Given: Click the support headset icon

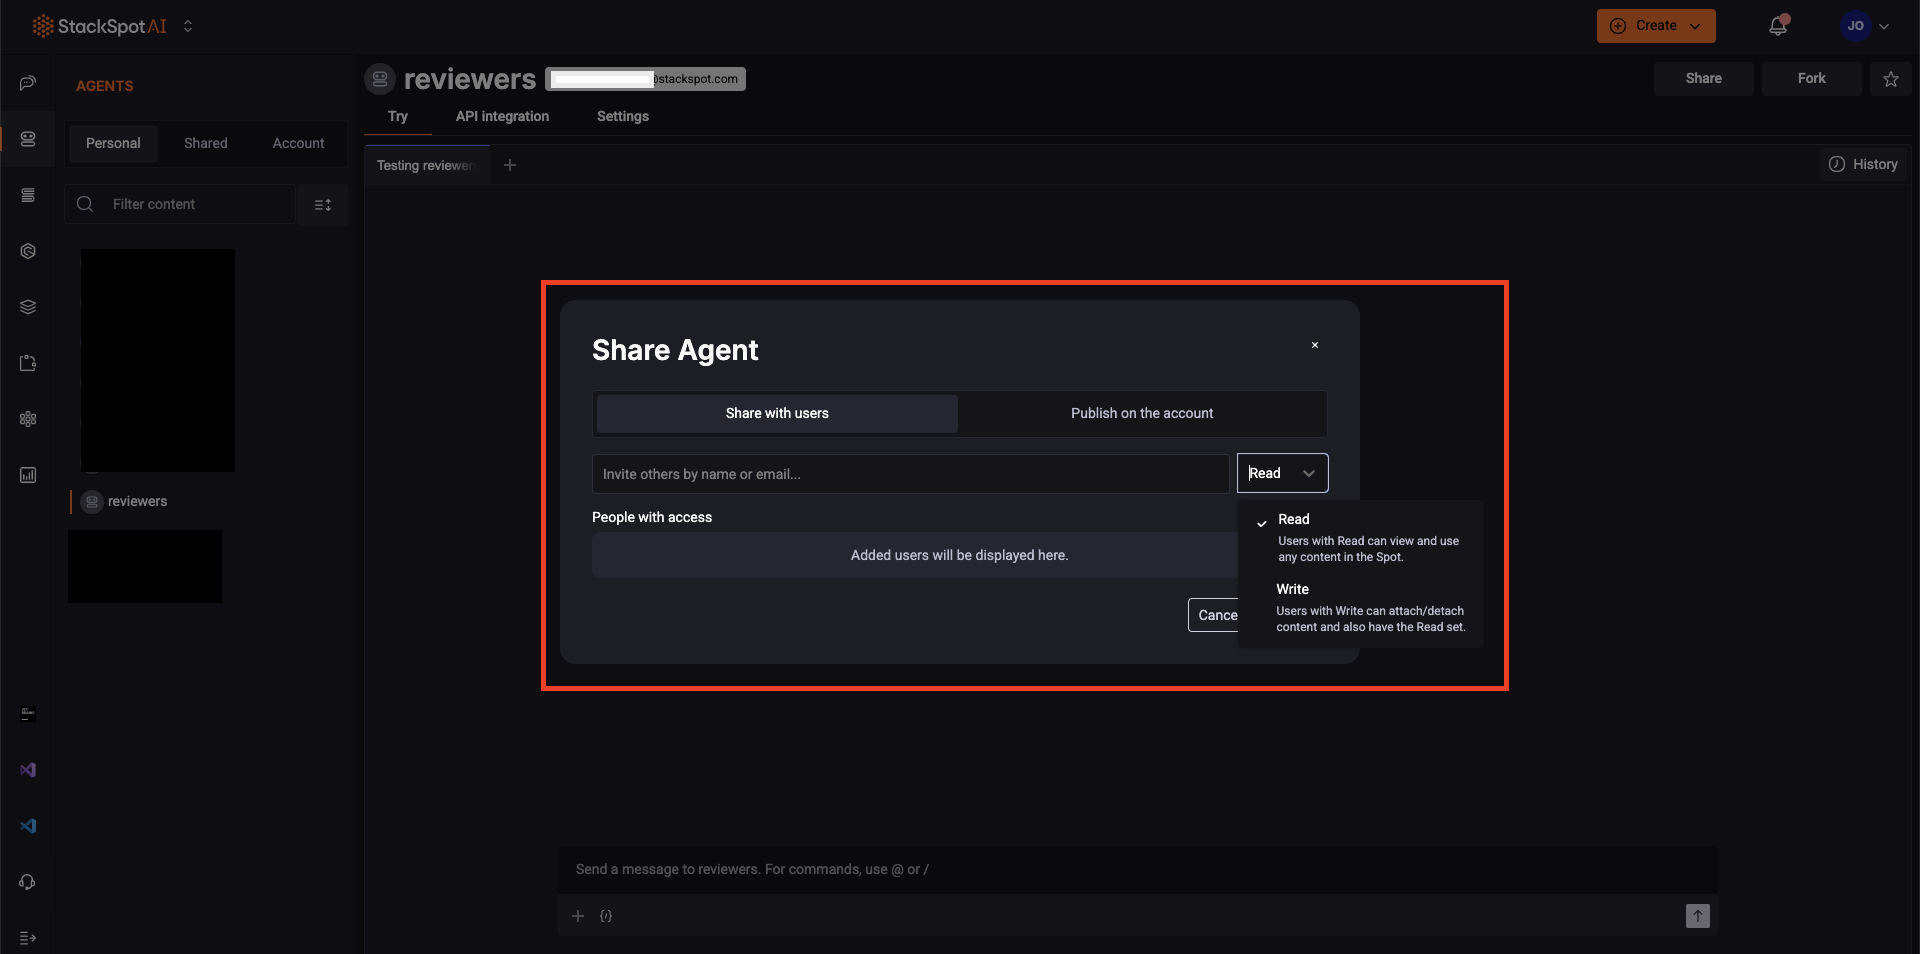Looking at the screenshot, I should pos(27,882).
